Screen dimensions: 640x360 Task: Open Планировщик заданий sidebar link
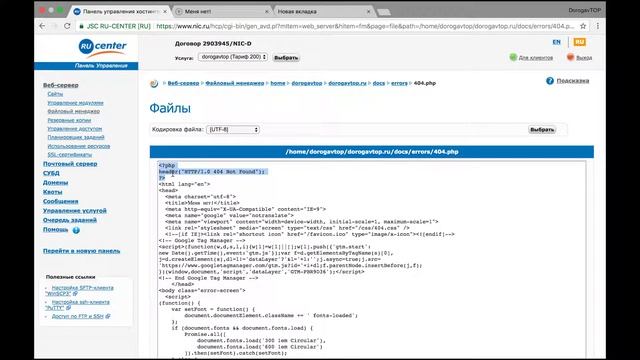pos(76,137)
